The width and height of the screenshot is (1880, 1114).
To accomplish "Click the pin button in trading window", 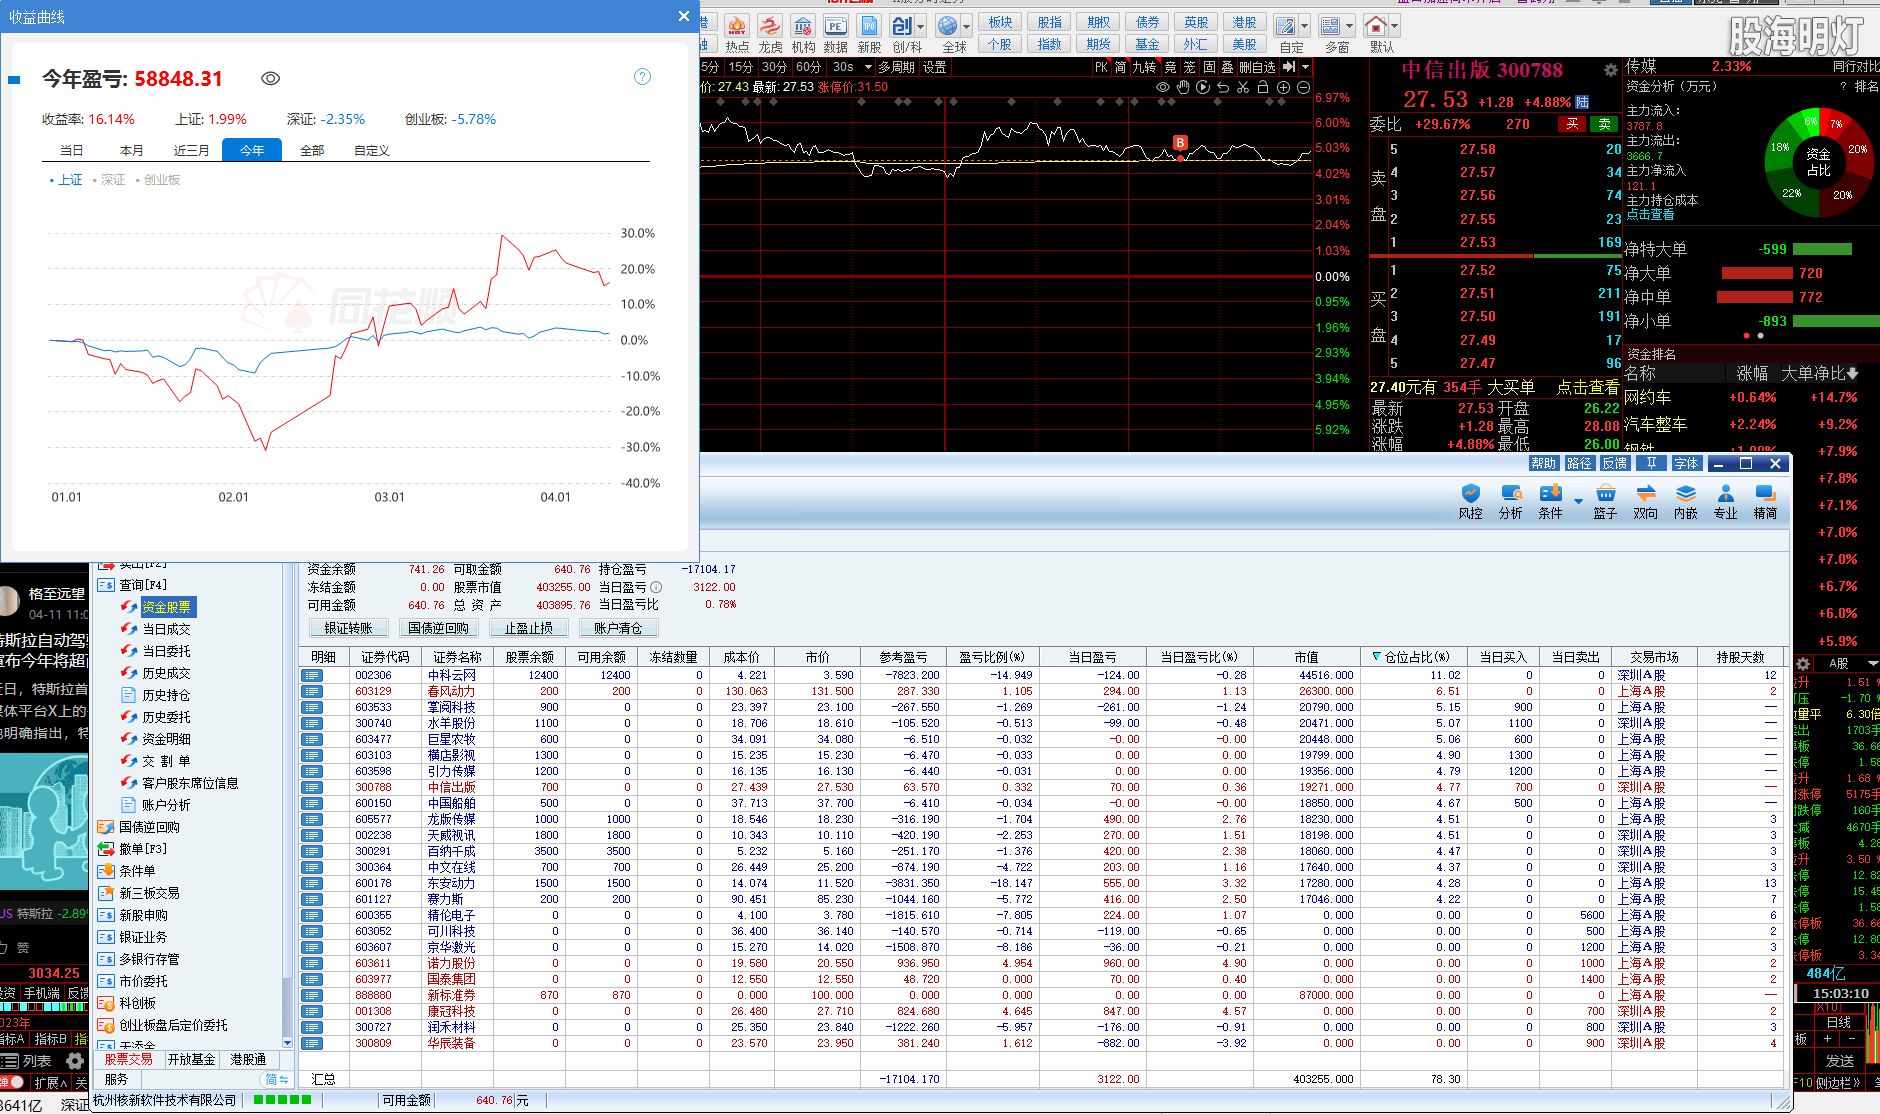I will (1652, 463).
